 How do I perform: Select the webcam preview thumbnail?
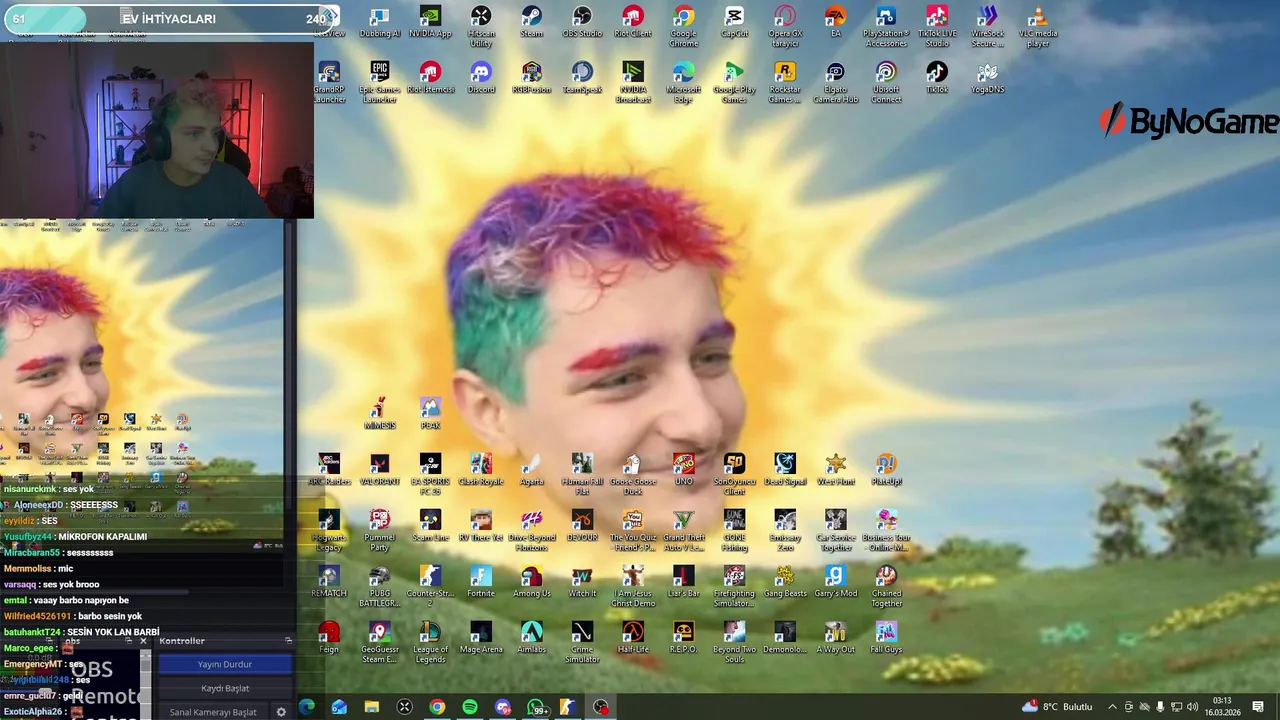157,130
